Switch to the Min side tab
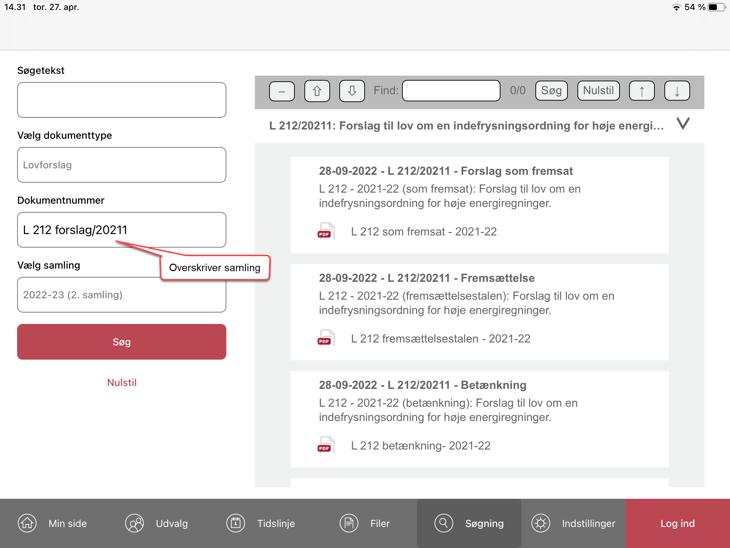This screenshot has height=548, width=730. click(x=52, y=523)
